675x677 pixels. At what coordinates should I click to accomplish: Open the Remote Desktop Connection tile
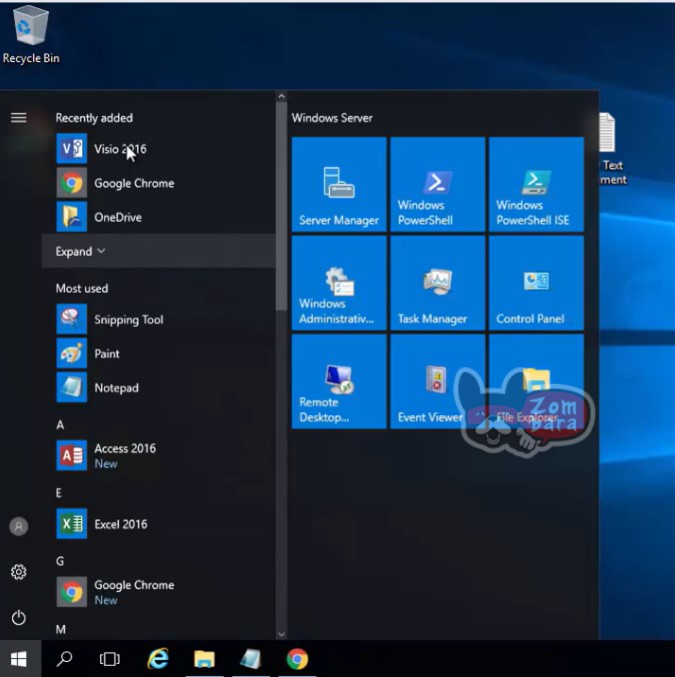(x=339, y=382)
